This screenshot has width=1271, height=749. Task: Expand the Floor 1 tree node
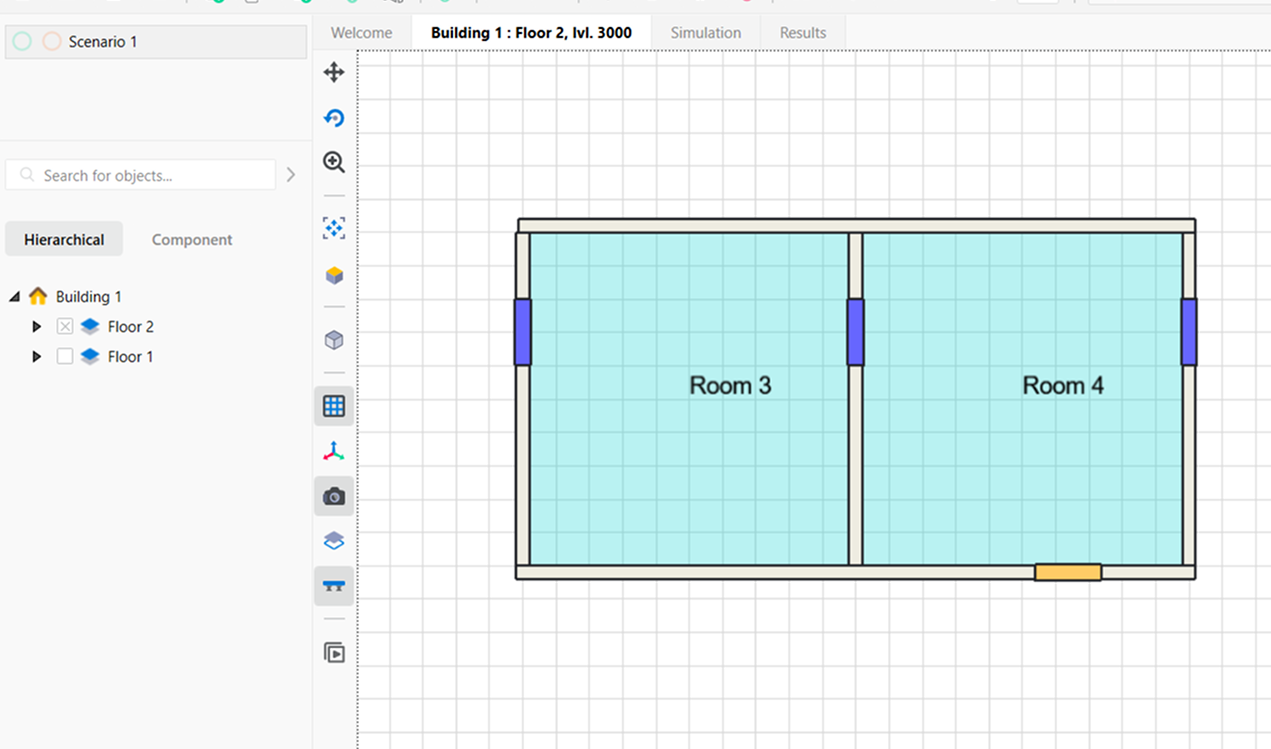click(x=37, y=357)
